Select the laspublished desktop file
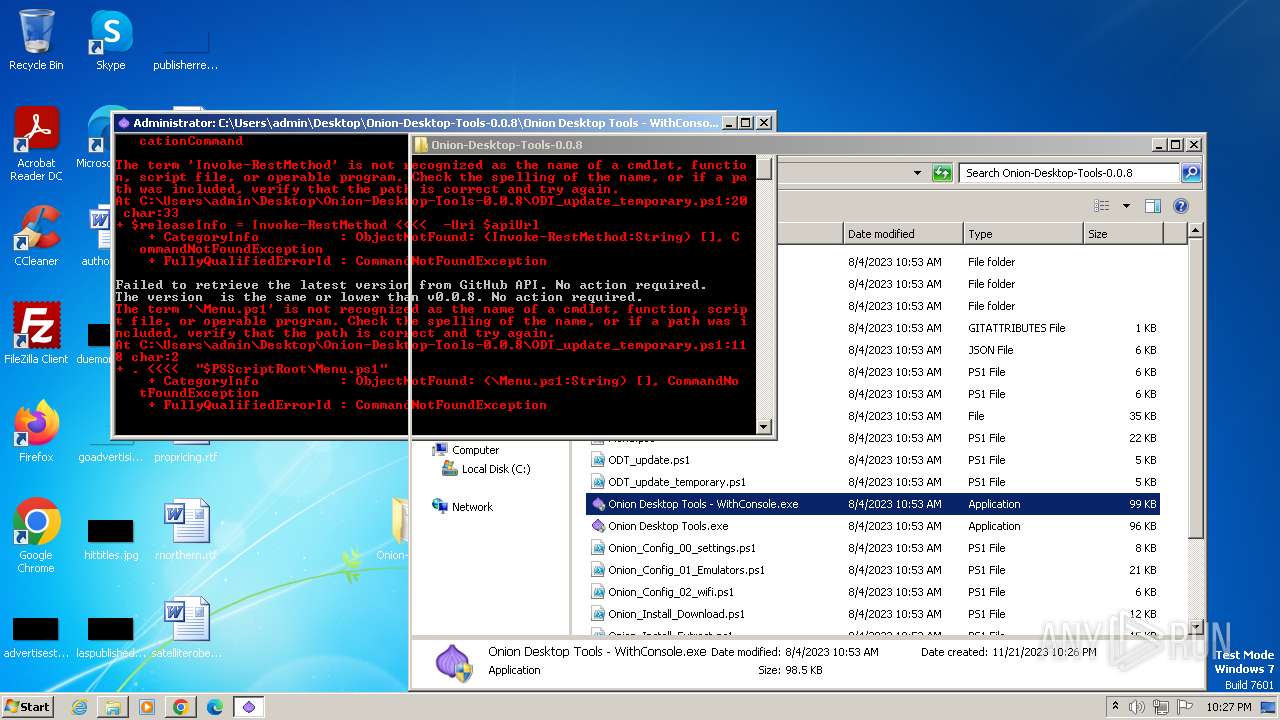The image size is (1280, 720). [x=111, y=638]
